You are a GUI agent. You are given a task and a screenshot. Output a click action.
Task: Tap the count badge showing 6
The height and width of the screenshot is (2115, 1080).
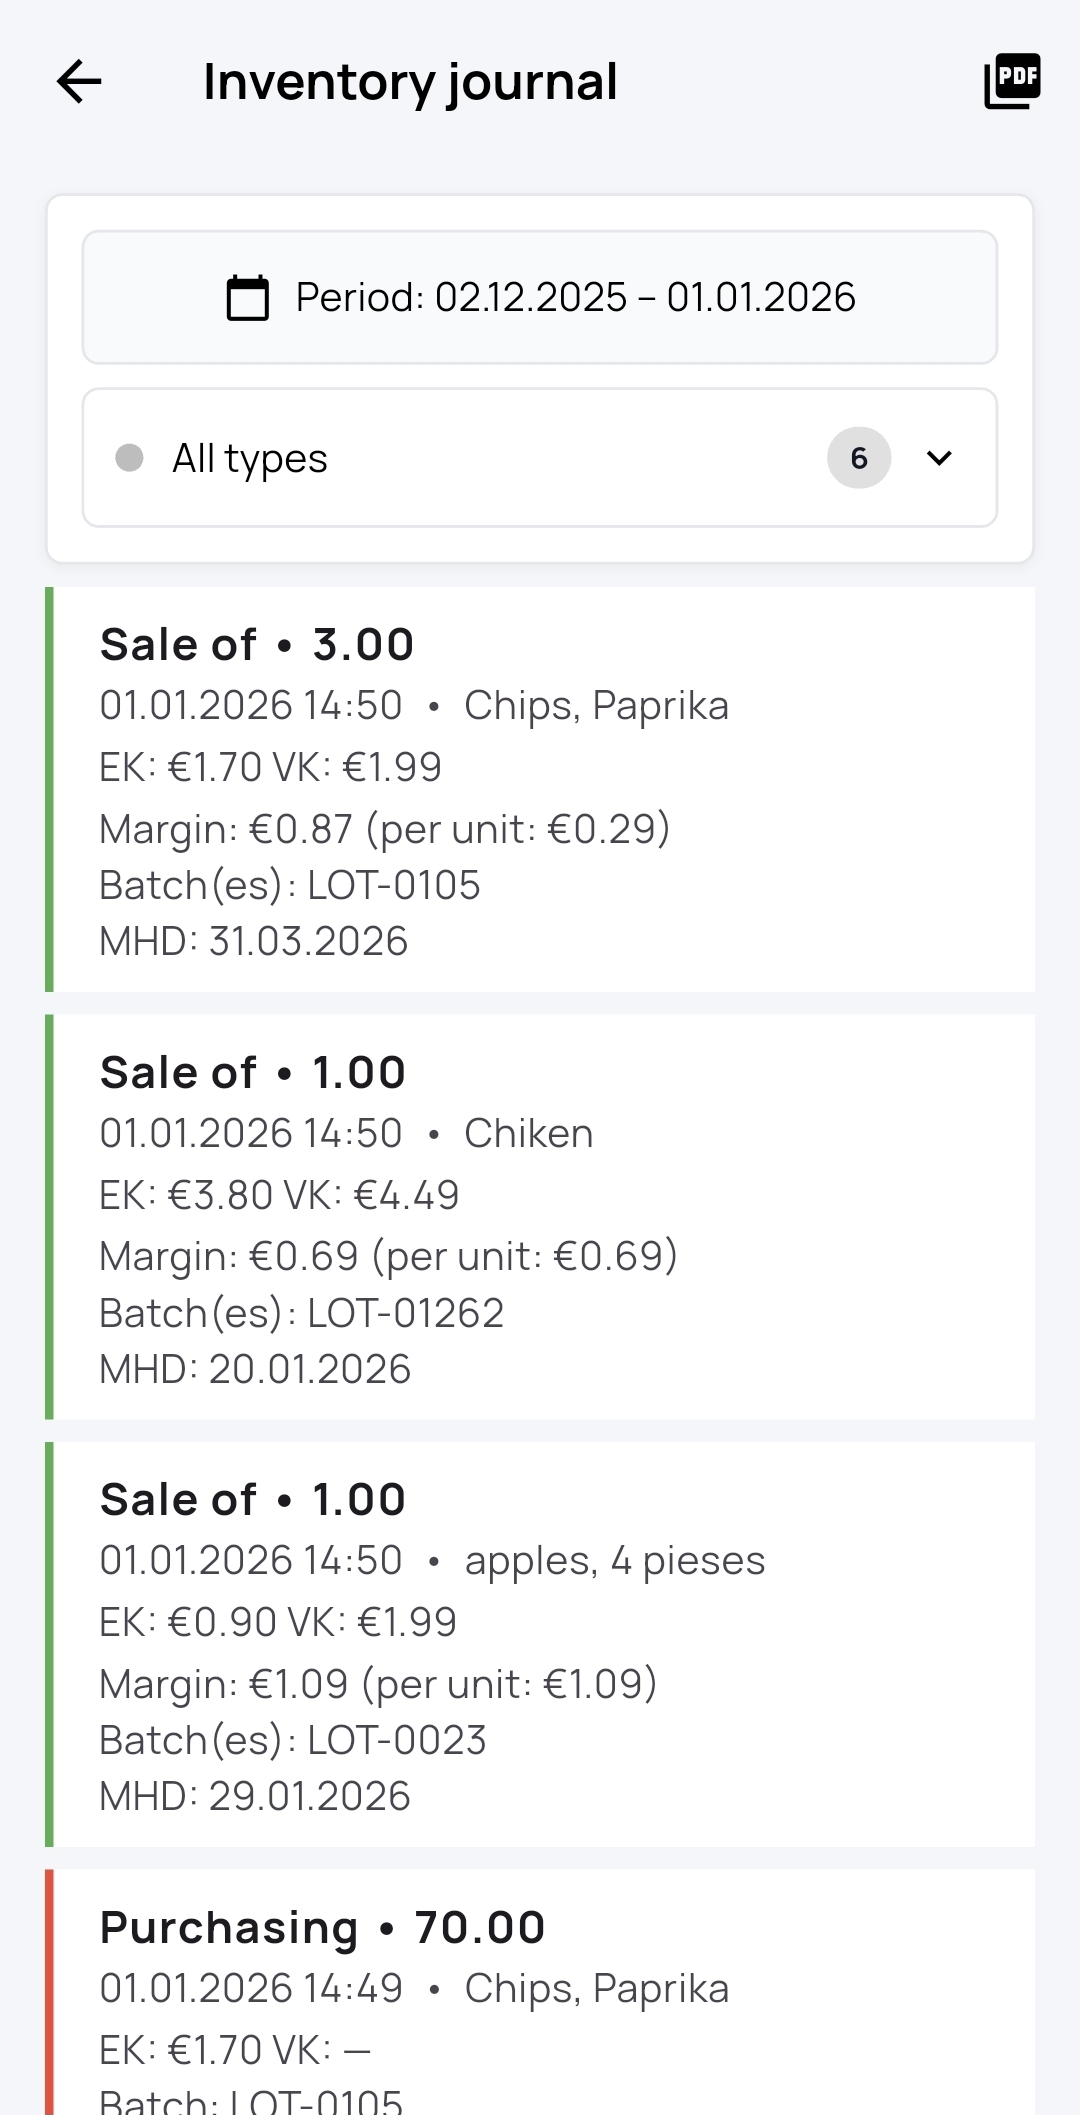pyautogui.click(x=858, y=458)
